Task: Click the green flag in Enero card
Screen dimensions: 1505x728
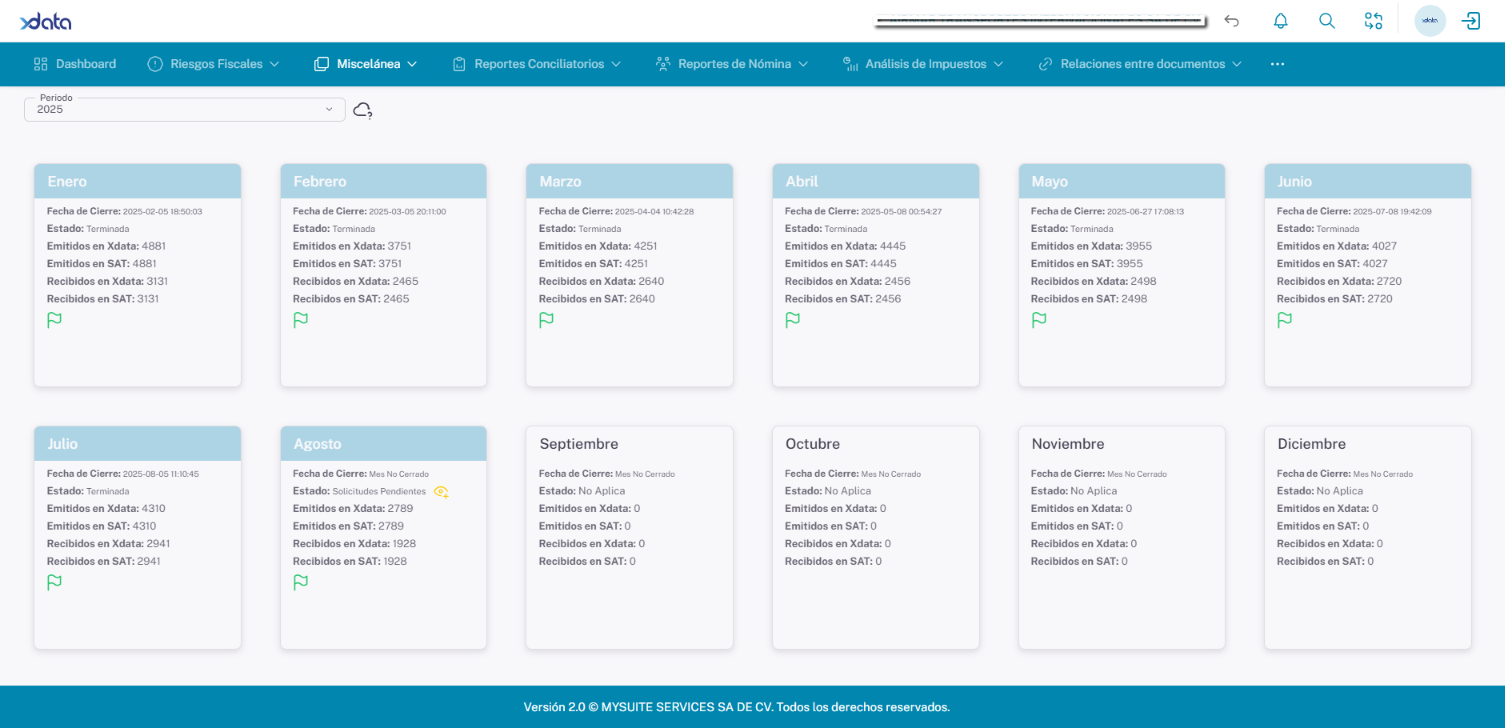Action: [55, 320]
